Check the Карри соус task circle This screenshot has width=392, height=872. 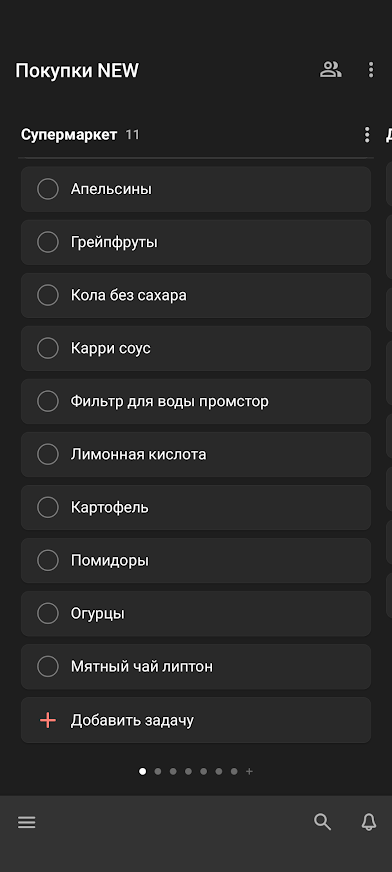pos(48,348)
